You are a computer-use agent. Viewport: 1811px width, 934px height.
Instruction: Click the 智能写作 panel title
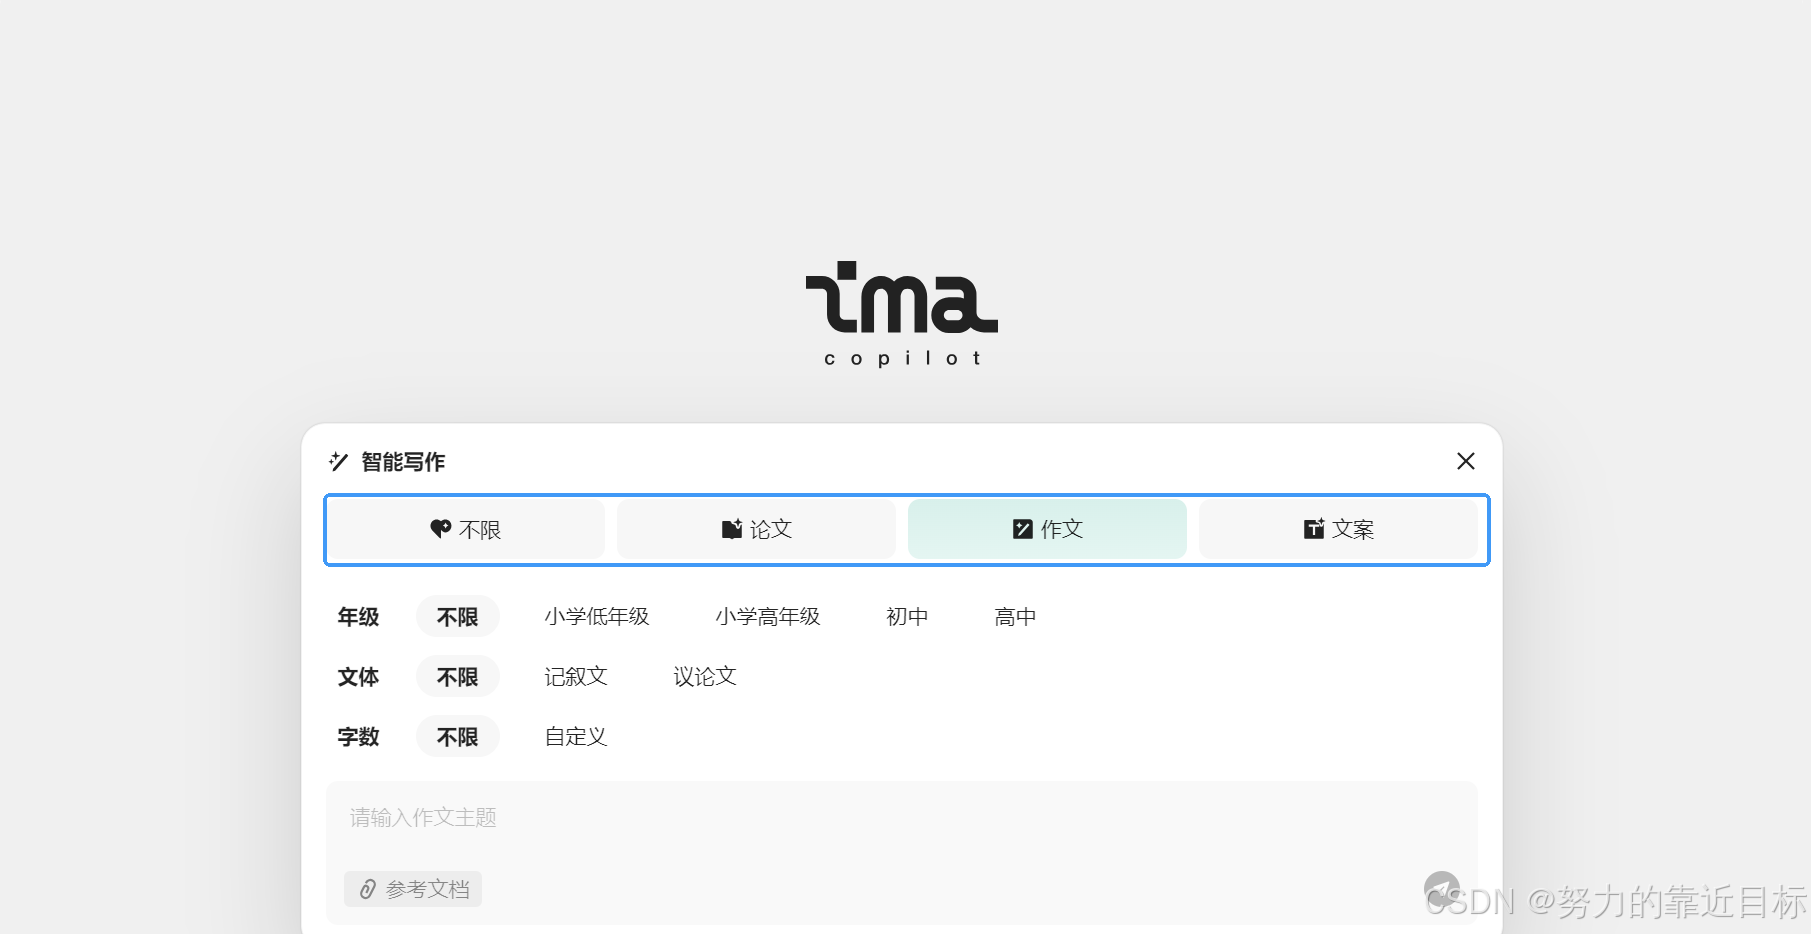click(403, 461)
